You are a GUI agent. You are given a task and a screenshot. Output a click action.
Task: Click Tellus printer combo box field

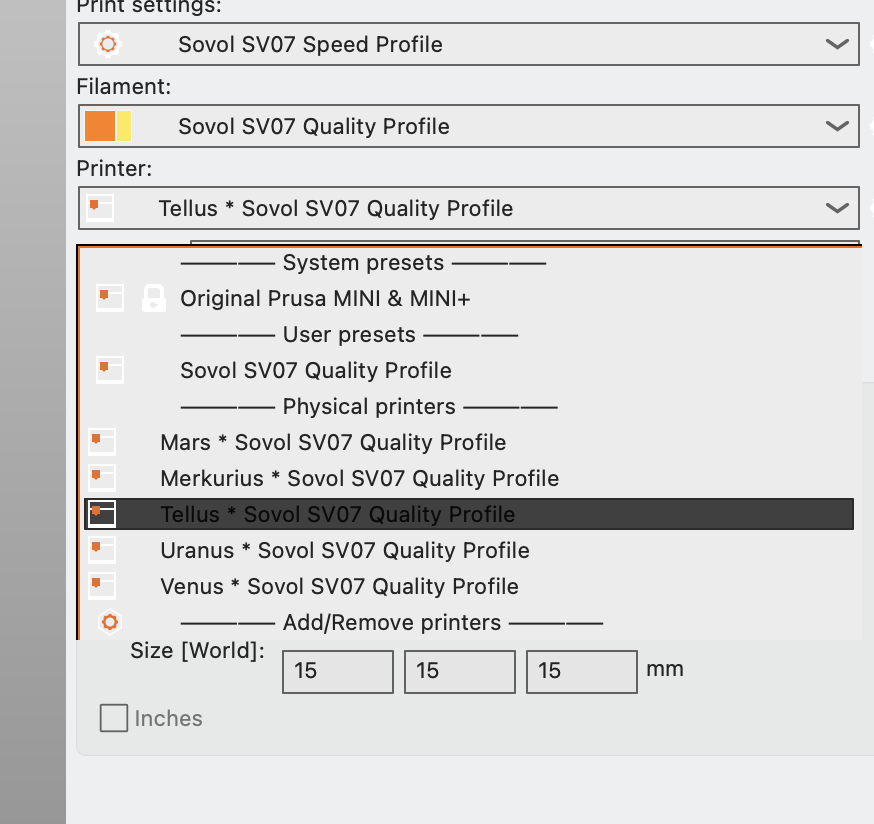[x=469, y=208]
